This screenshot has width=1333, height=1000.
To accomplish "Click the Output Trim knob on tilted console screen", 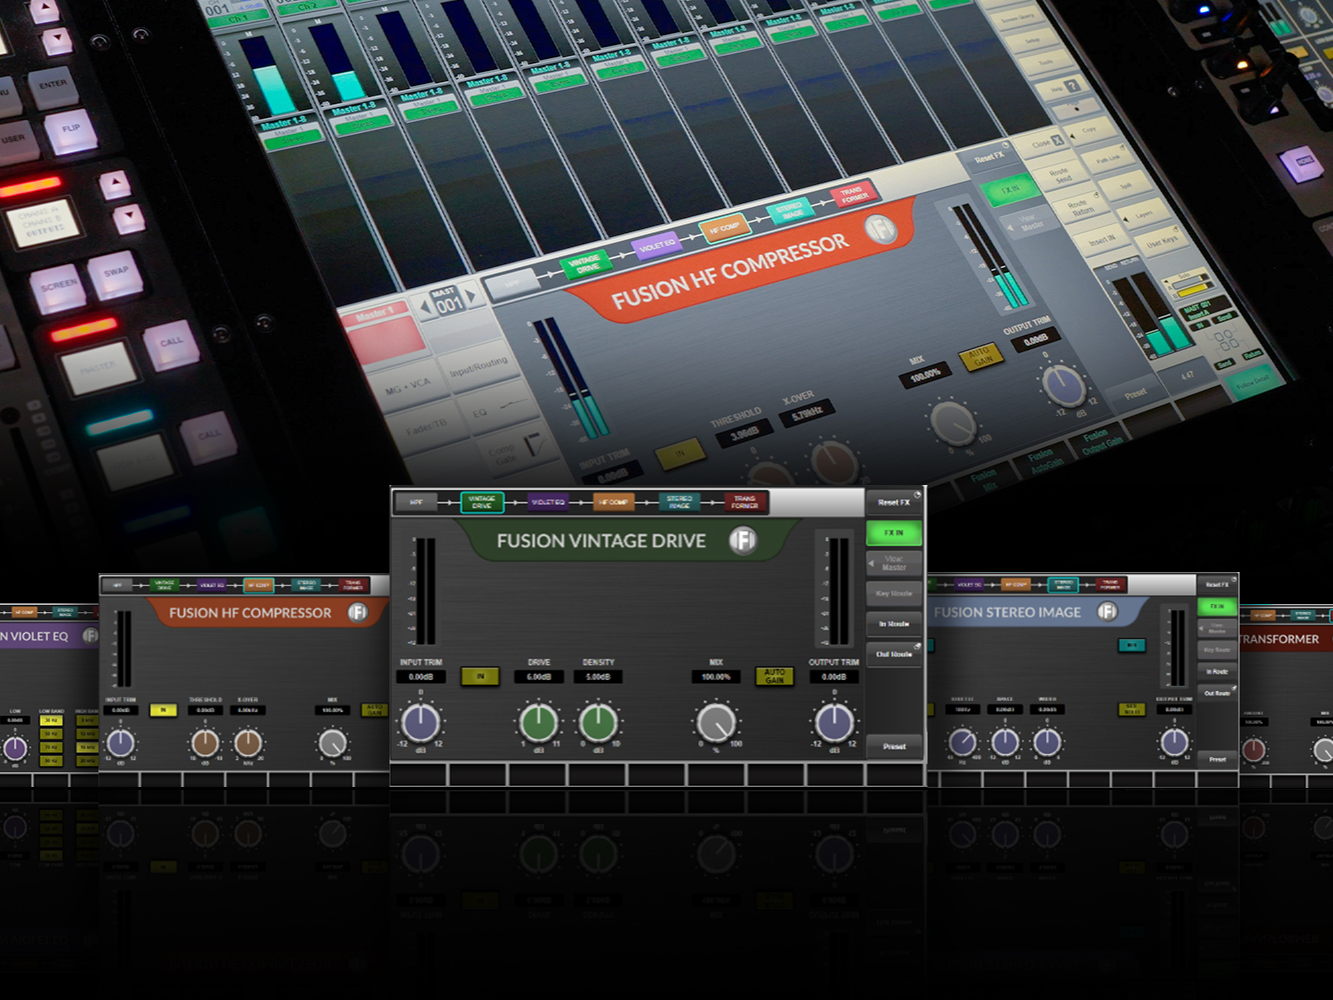I will pos(1064,386).
